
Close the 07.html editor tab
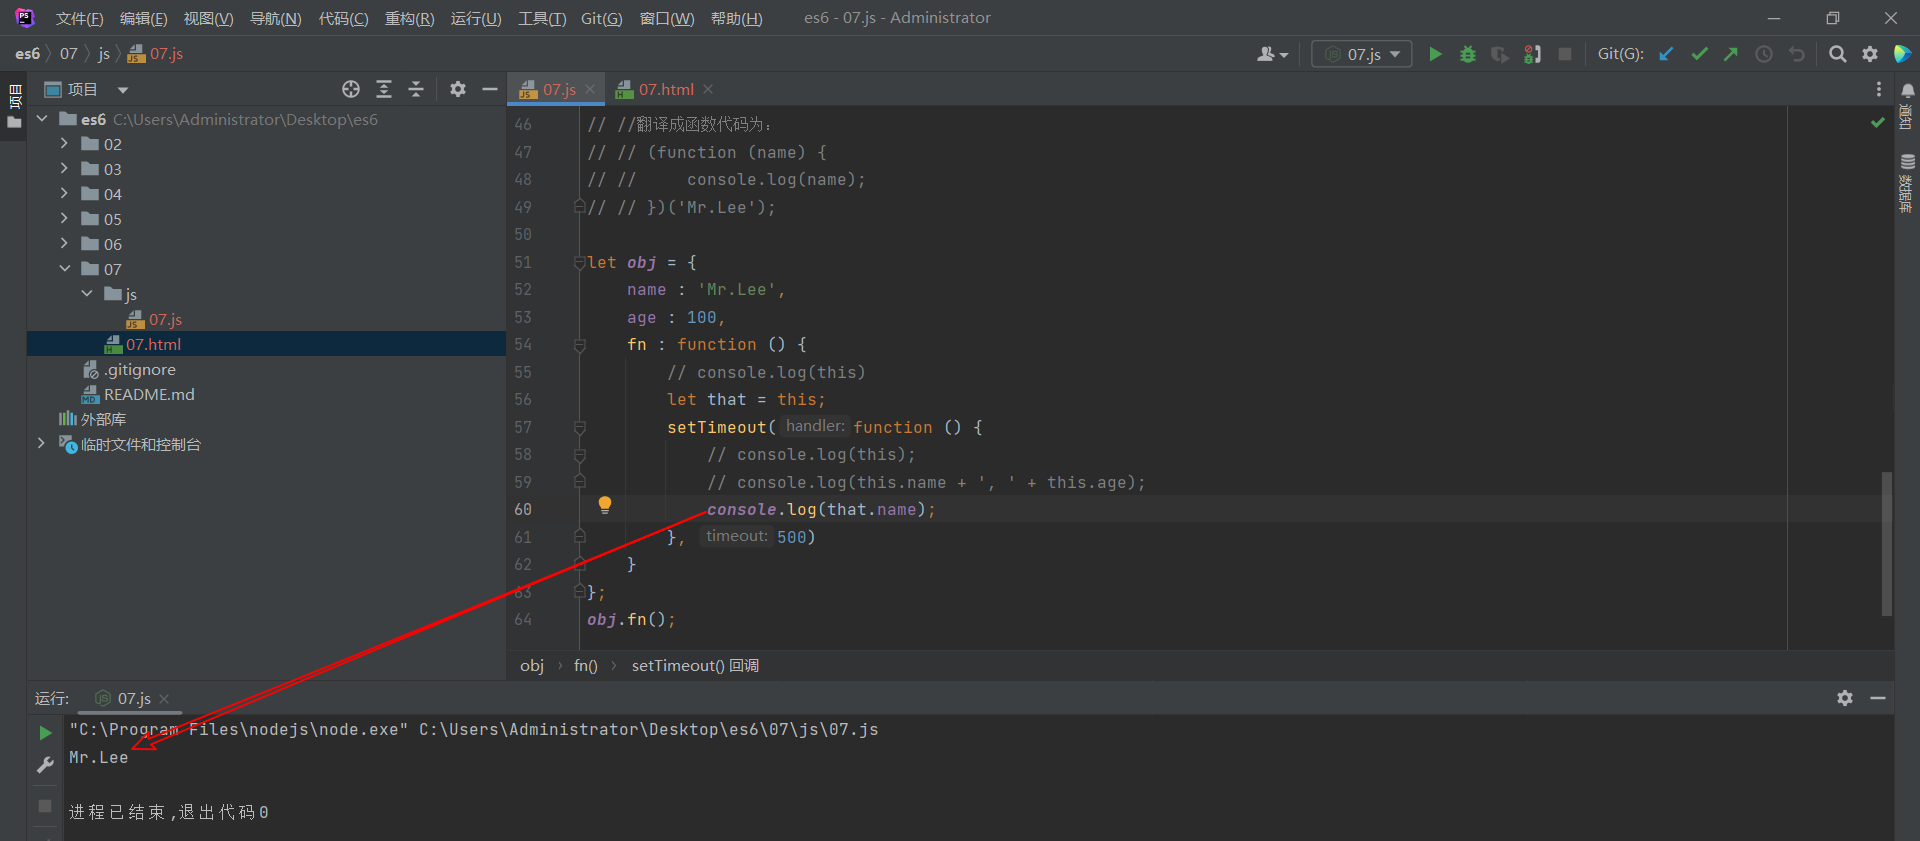point(708,89)
